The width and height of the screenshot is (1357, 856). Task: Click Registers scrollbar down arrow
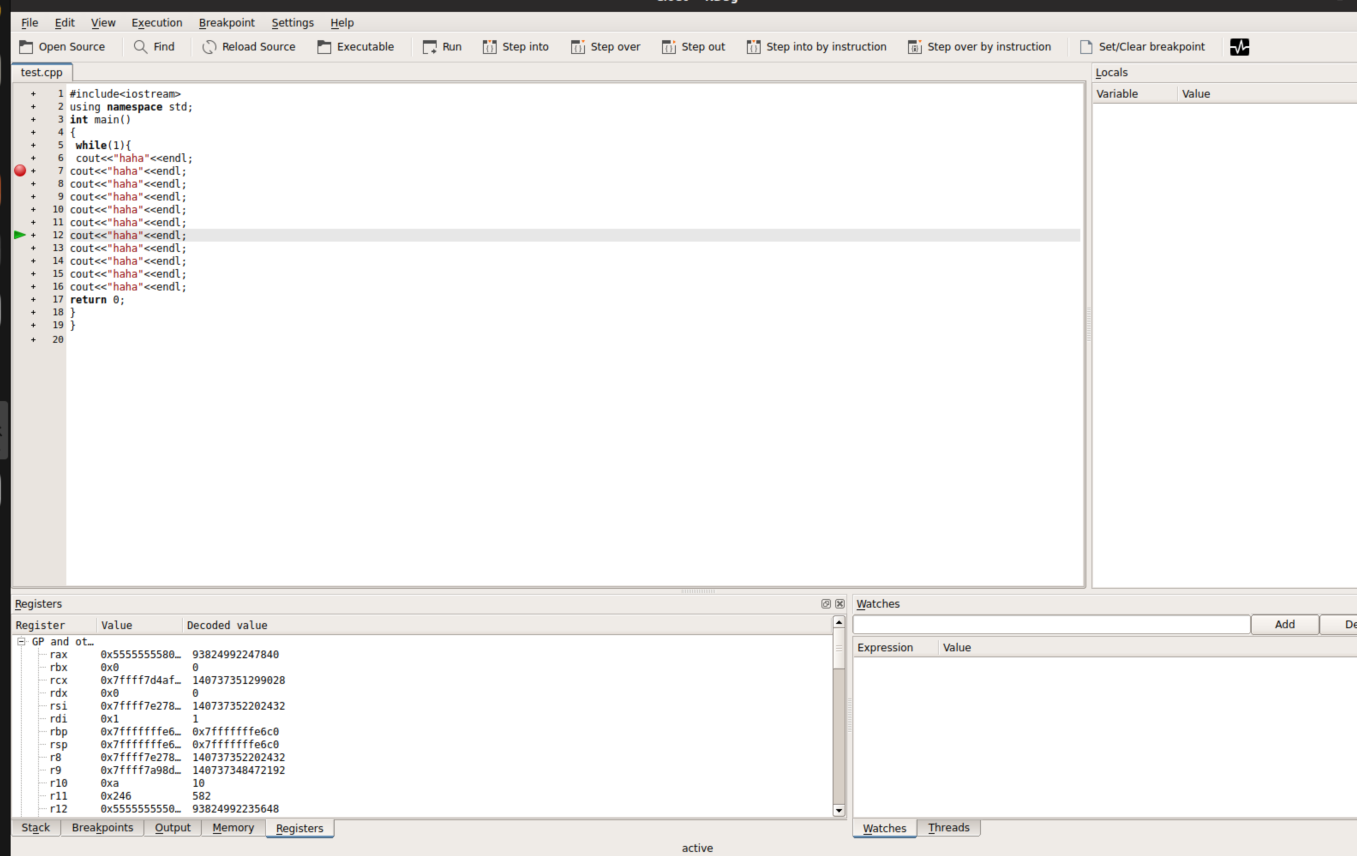coord(839,811)
